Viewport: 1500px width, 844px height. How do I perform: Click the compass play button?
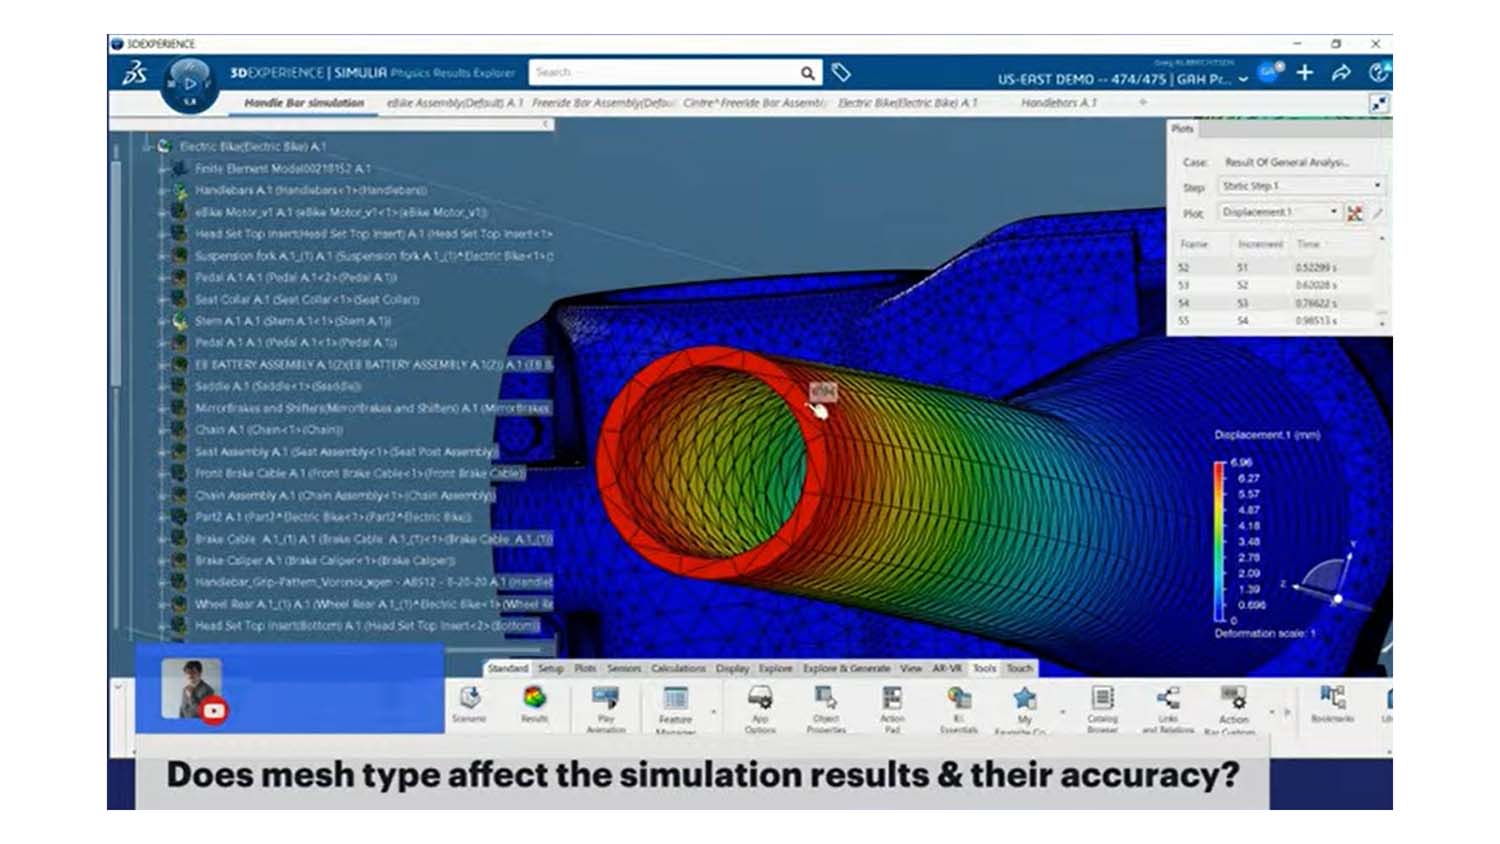(189, 84)
